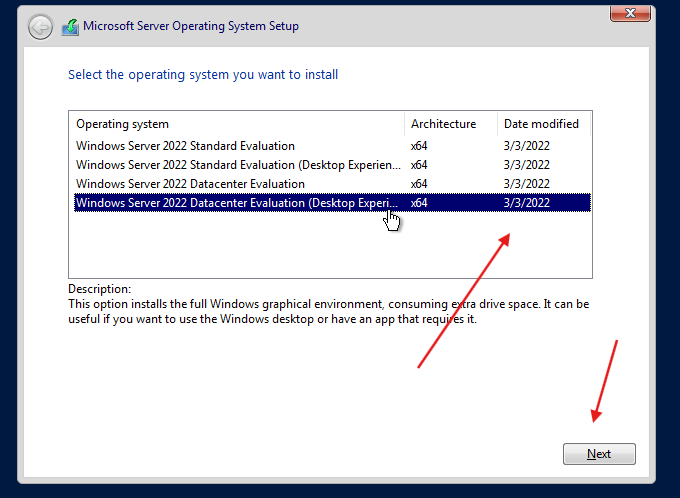Select Windows Server 2022 Standard Evaluation
680x498 pixels.
pyautogui.click(x=185, y=146)
